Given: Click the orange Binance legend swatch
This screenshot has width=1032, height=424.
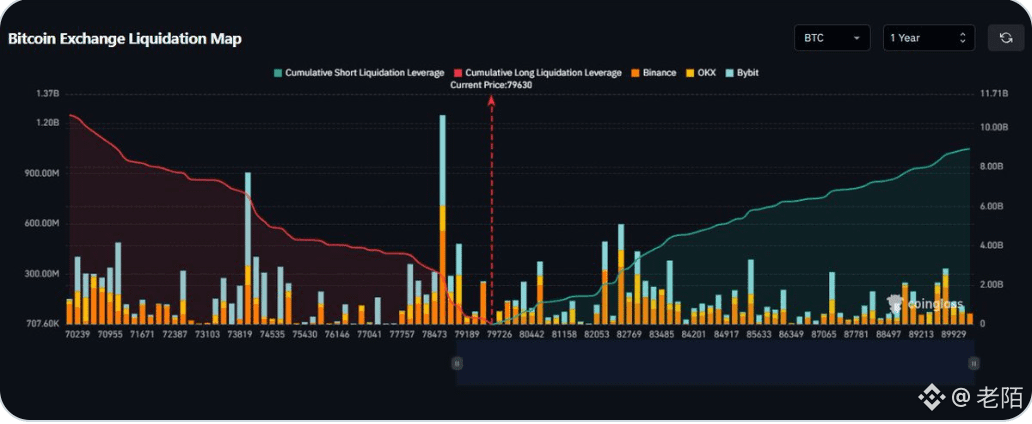Looking at the screenshot, I should (636, 73).
